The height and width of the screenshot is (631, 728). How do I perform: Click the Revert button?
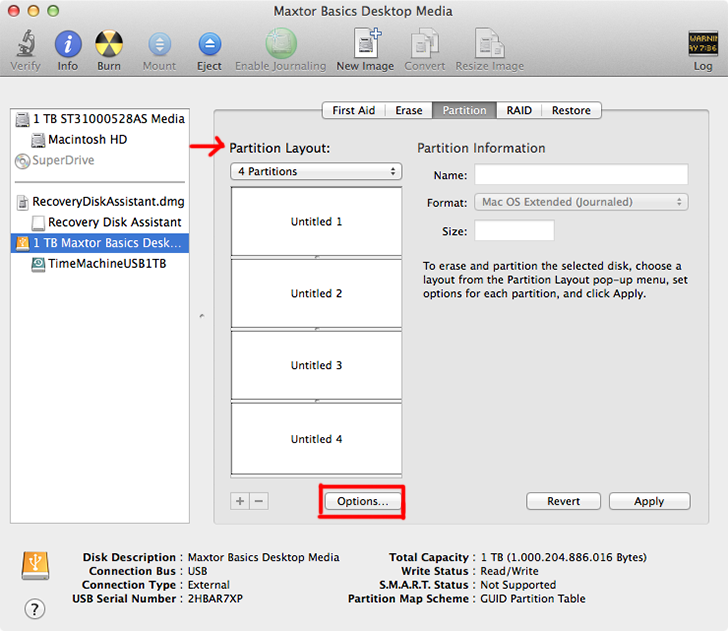coord(563,501)
